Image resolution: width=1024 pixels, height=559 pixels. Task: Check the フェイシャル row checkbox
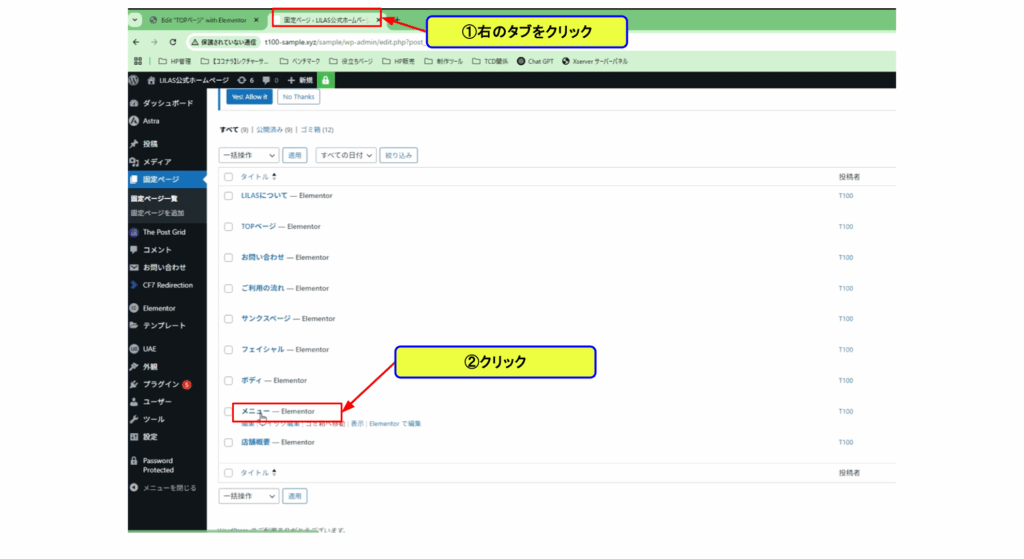tap(229, 349)
